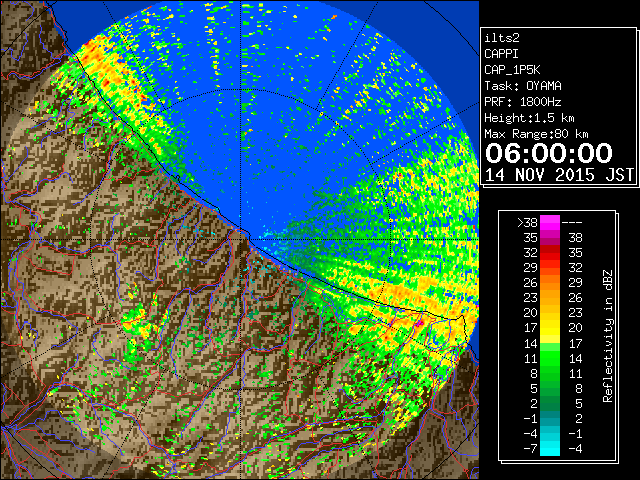Viewport: 640px width, 480px height.
Task: Click the "Task: OYAMA" line
Action: point(523,86)
